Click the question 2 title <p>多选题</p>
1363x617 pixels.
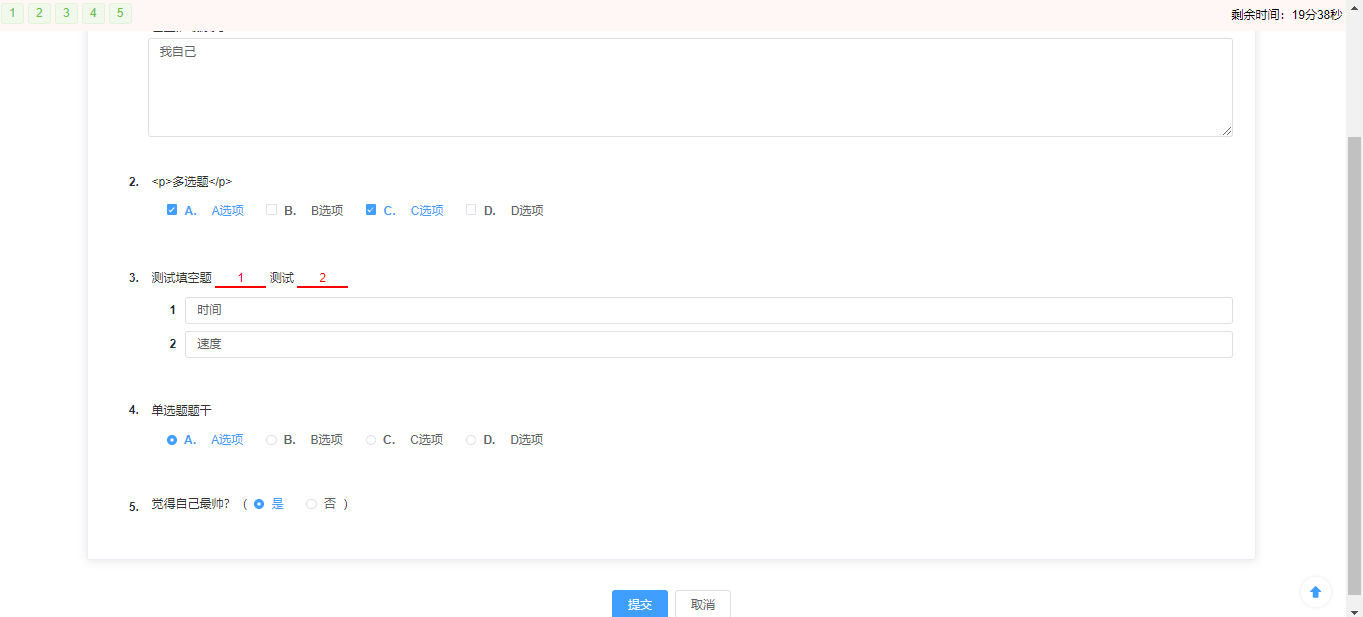(x=192, y=182)
